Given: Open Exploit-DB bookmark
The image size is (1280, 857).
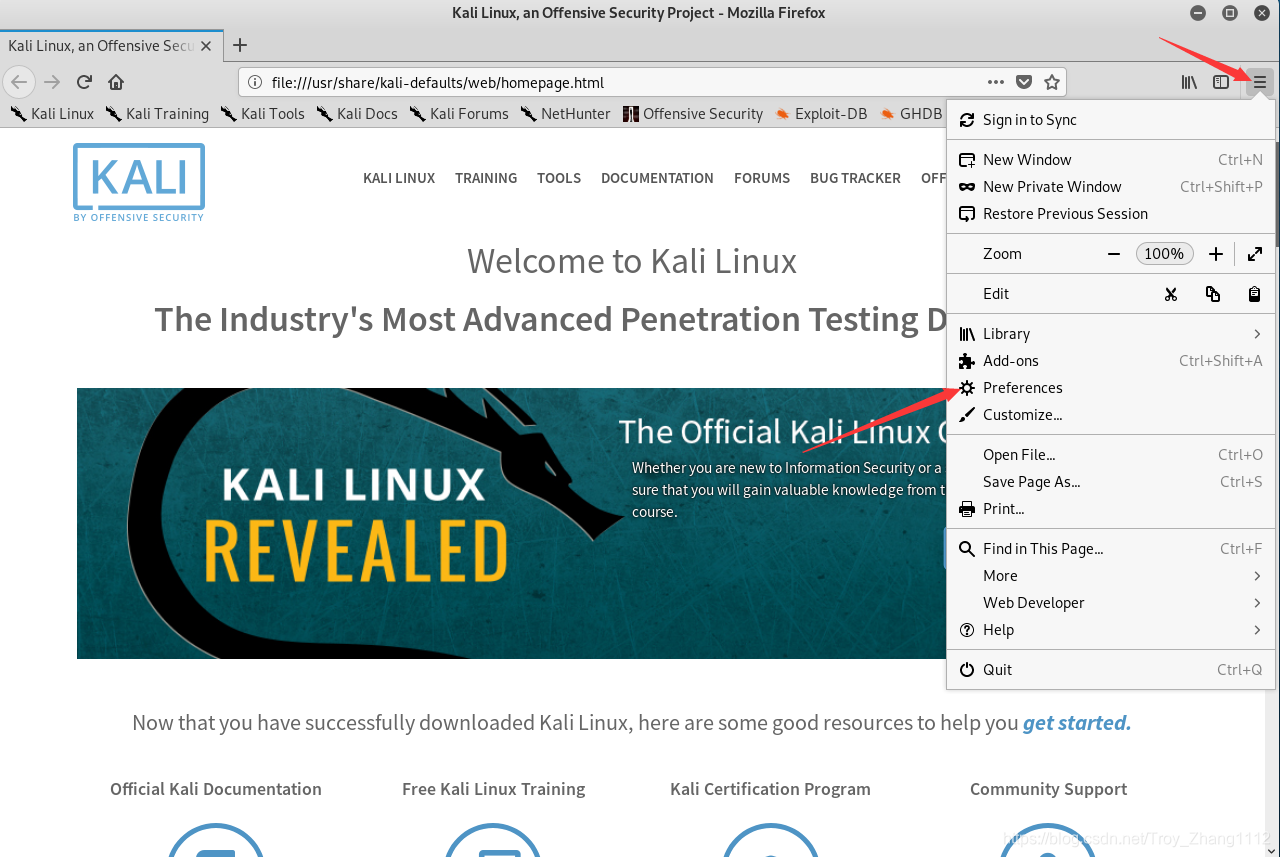Looking at the screenshot, I should 820,114.
